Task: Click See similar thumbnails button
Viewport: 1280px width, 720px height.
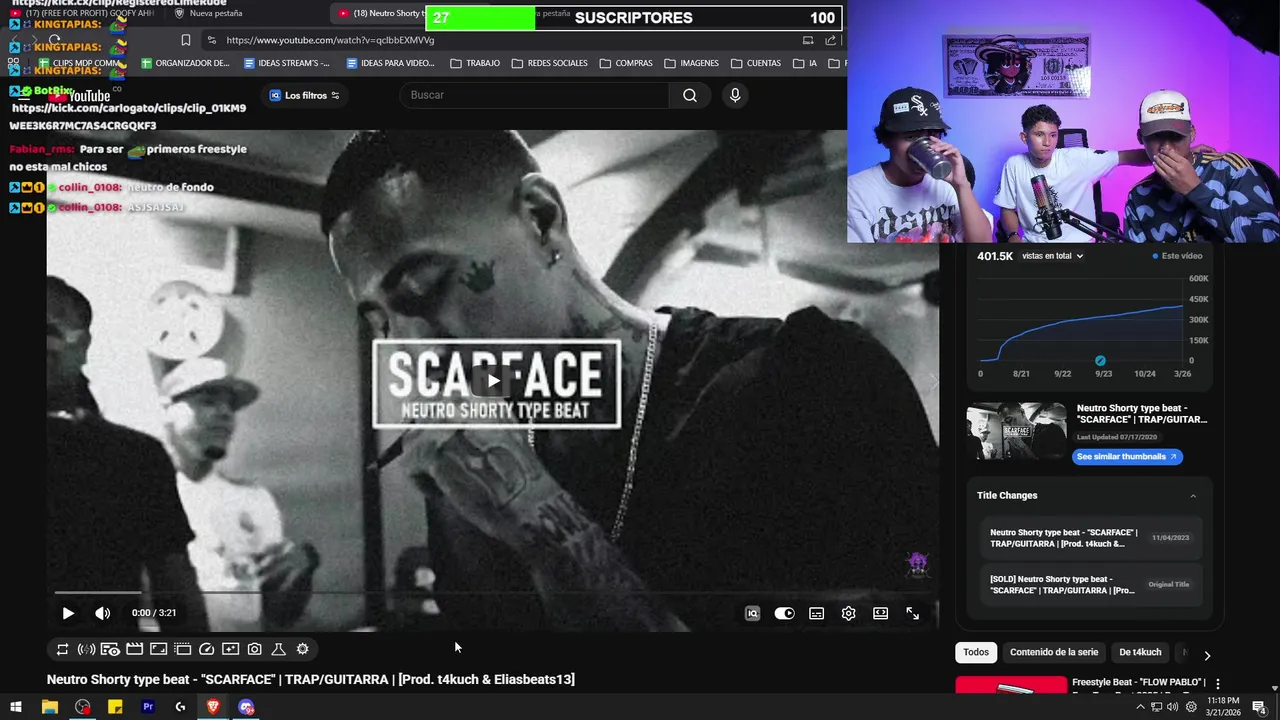Action: click(1128, 456)
